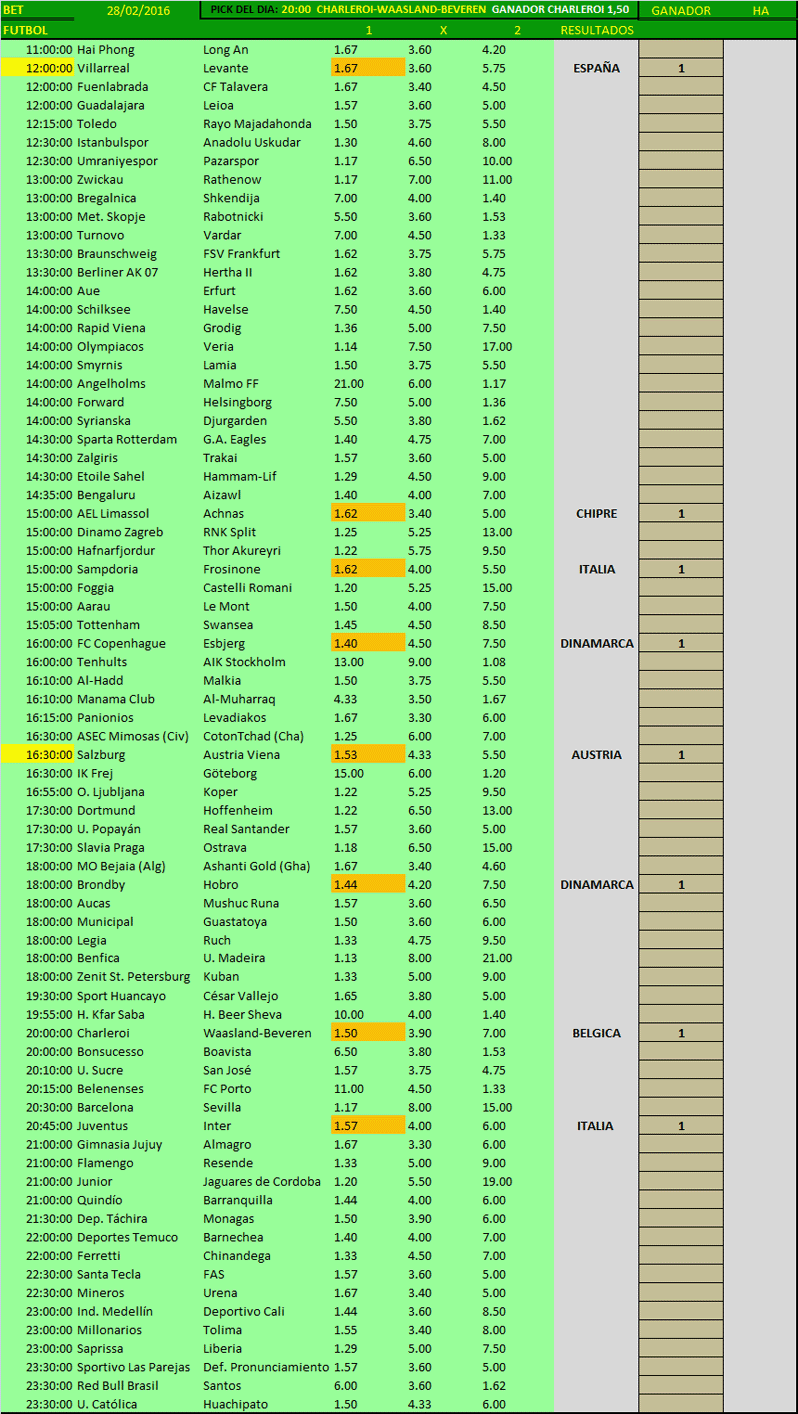This screenshot has height=1414, width=798.
Task: Select DINAMARCA label in FC Copenhague row
Action: (597, 643)
